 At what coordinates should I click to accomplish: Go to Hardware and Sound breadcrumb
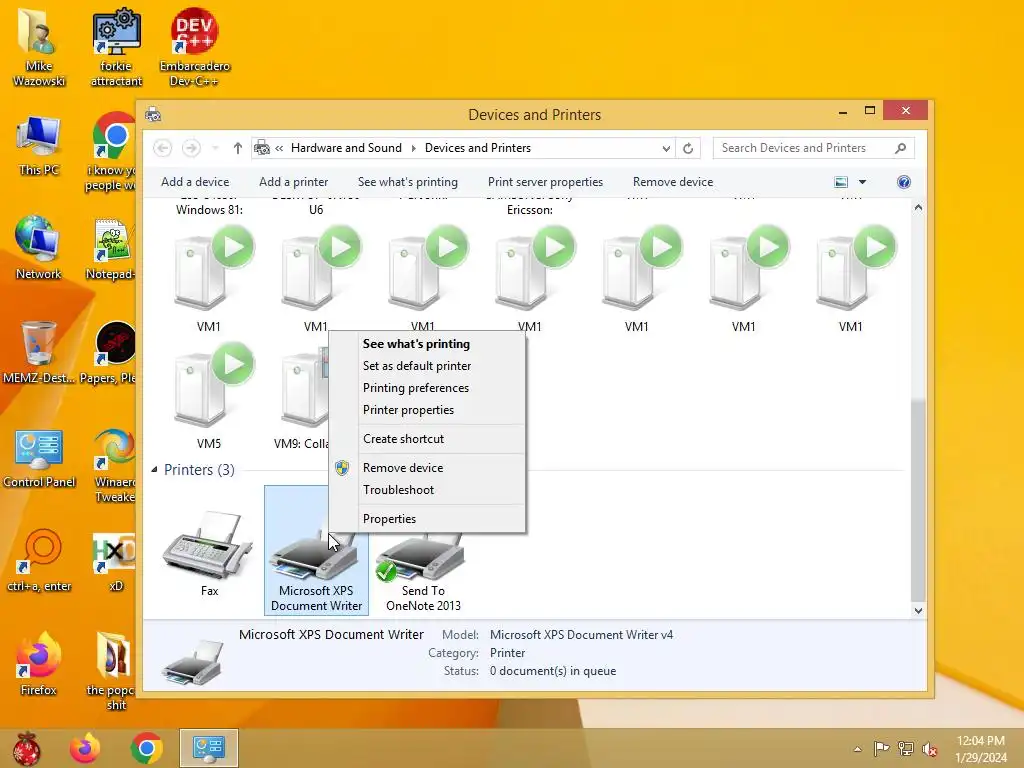(x=346, y=148)
